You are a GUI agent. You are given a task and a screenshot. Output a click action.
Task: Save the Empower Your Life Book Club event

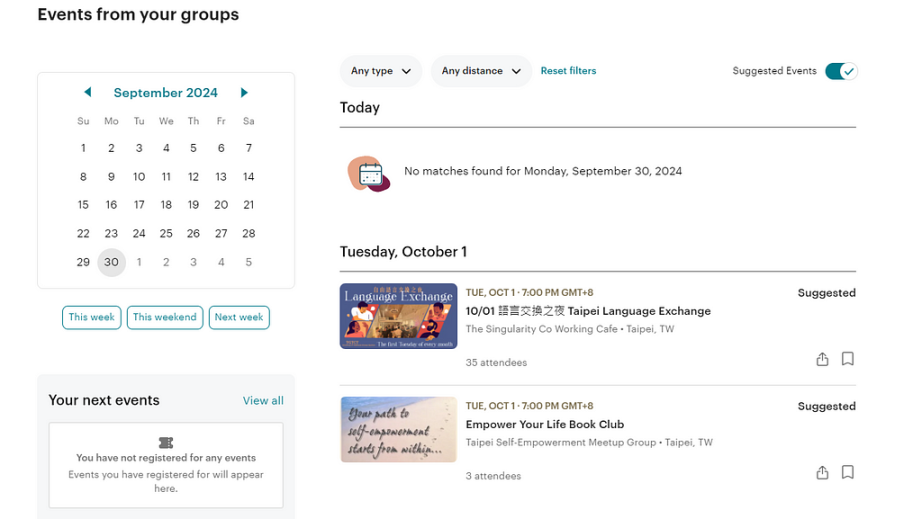click(x=847, y=473)
